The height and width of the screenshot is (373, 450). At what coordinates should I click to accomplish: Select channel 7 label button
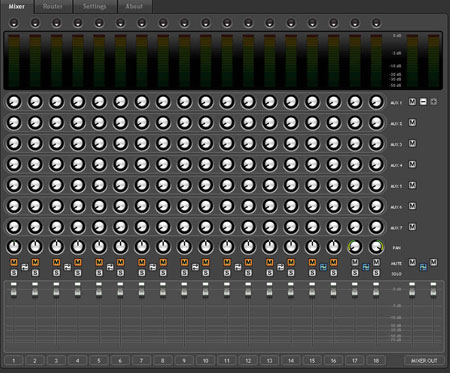tap(142, 361)
